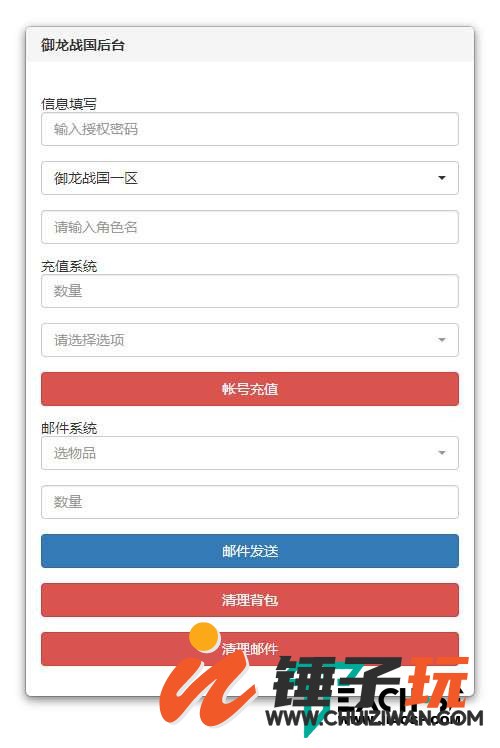Open the 御龙战国一区 server dropdown
Screen dimensions: 500x748
click(250, 178)
